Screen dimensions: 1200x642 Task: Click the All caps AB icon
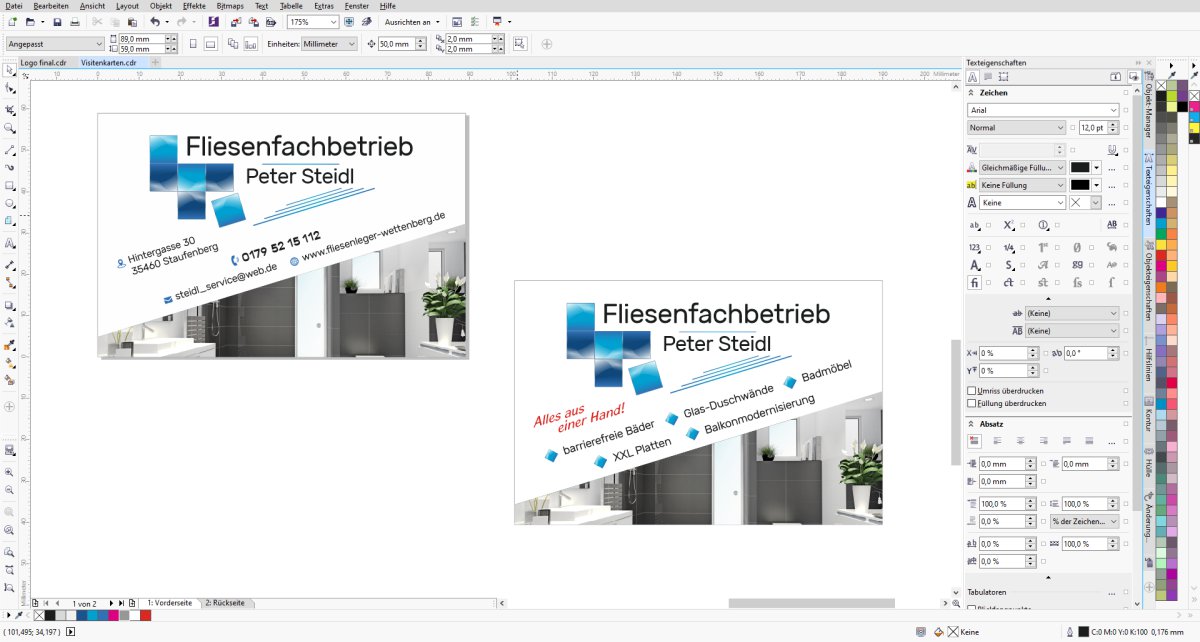pyautogui.click(x=1112, y=225)
